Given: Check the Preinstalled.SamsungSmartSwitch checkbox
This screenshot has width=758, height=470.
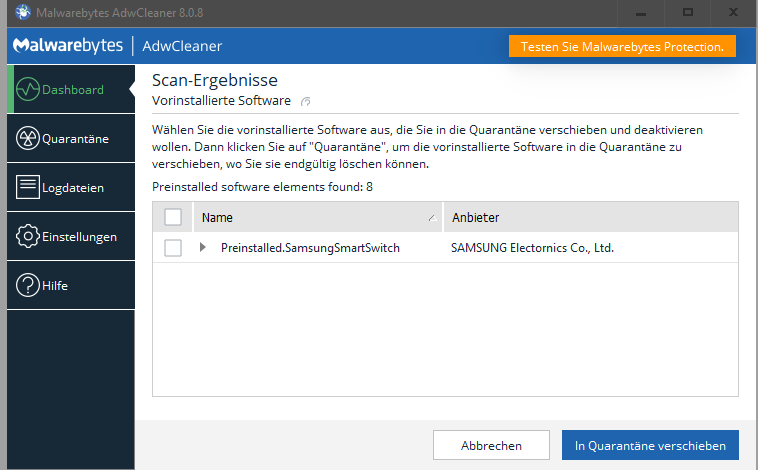Looking at the screenshot, I should (173, 248).
